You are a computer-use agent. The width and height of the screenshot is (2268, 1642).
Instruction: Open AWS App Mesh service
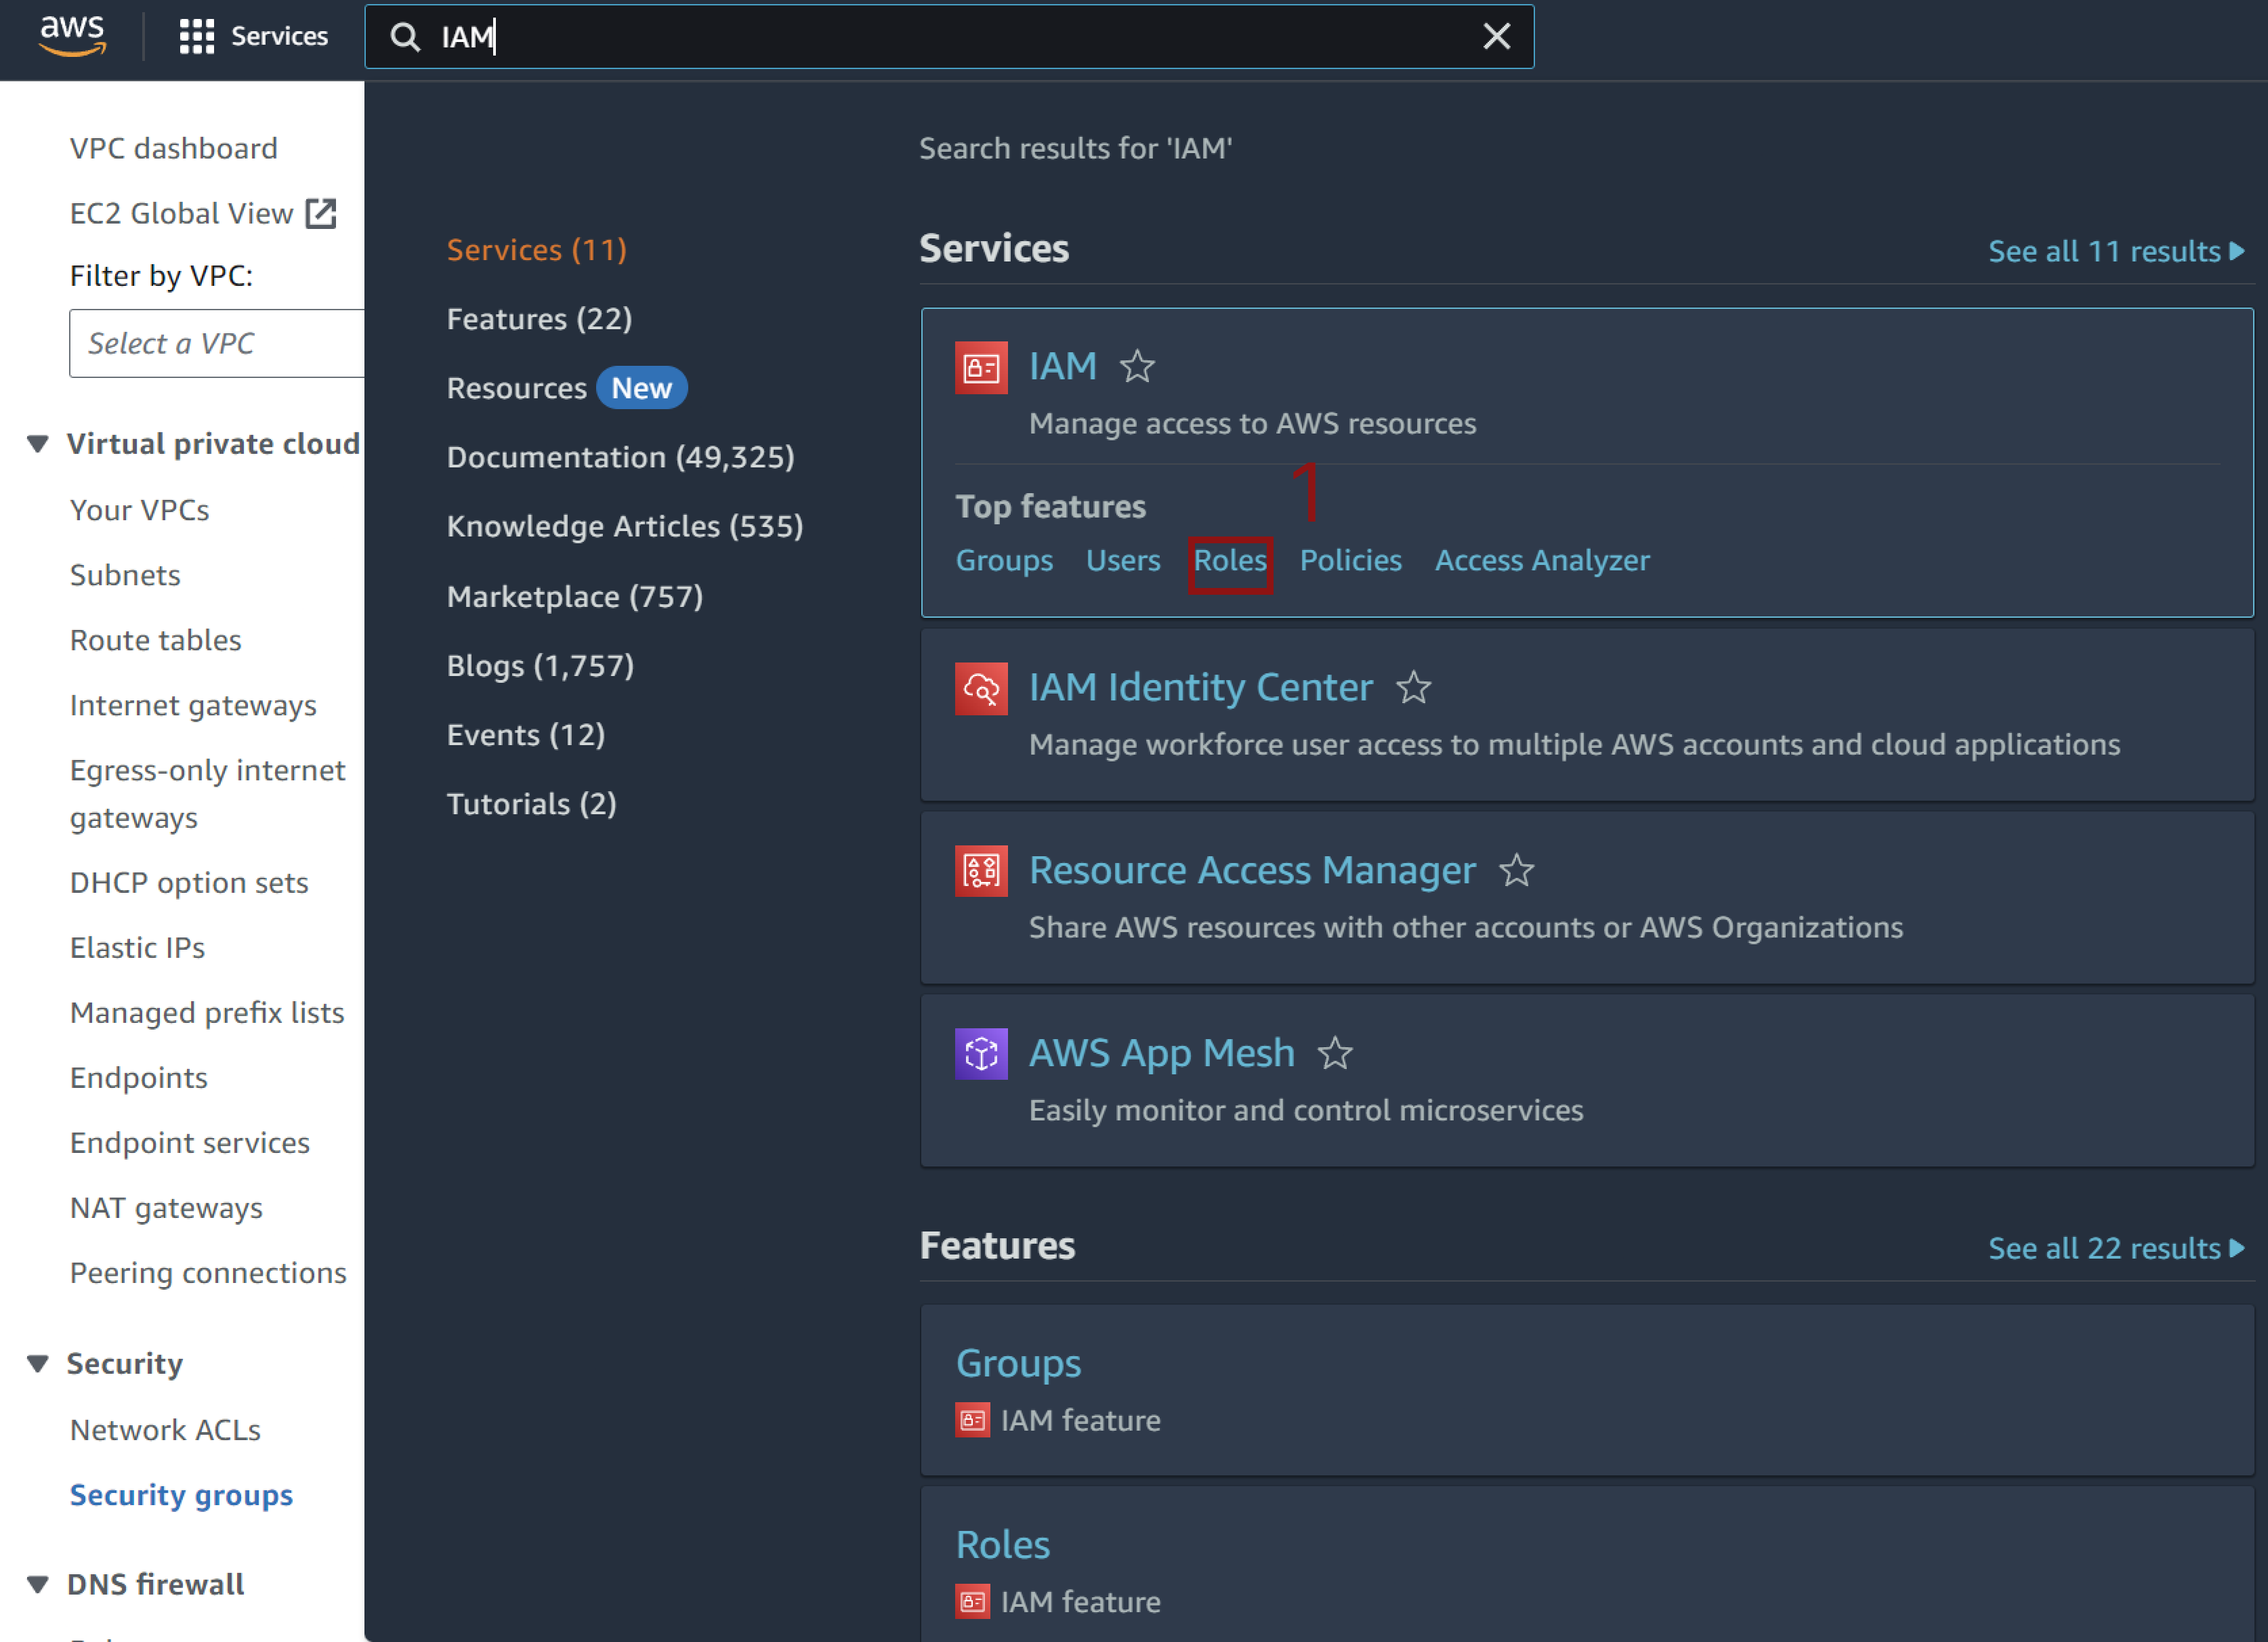1161,1053
